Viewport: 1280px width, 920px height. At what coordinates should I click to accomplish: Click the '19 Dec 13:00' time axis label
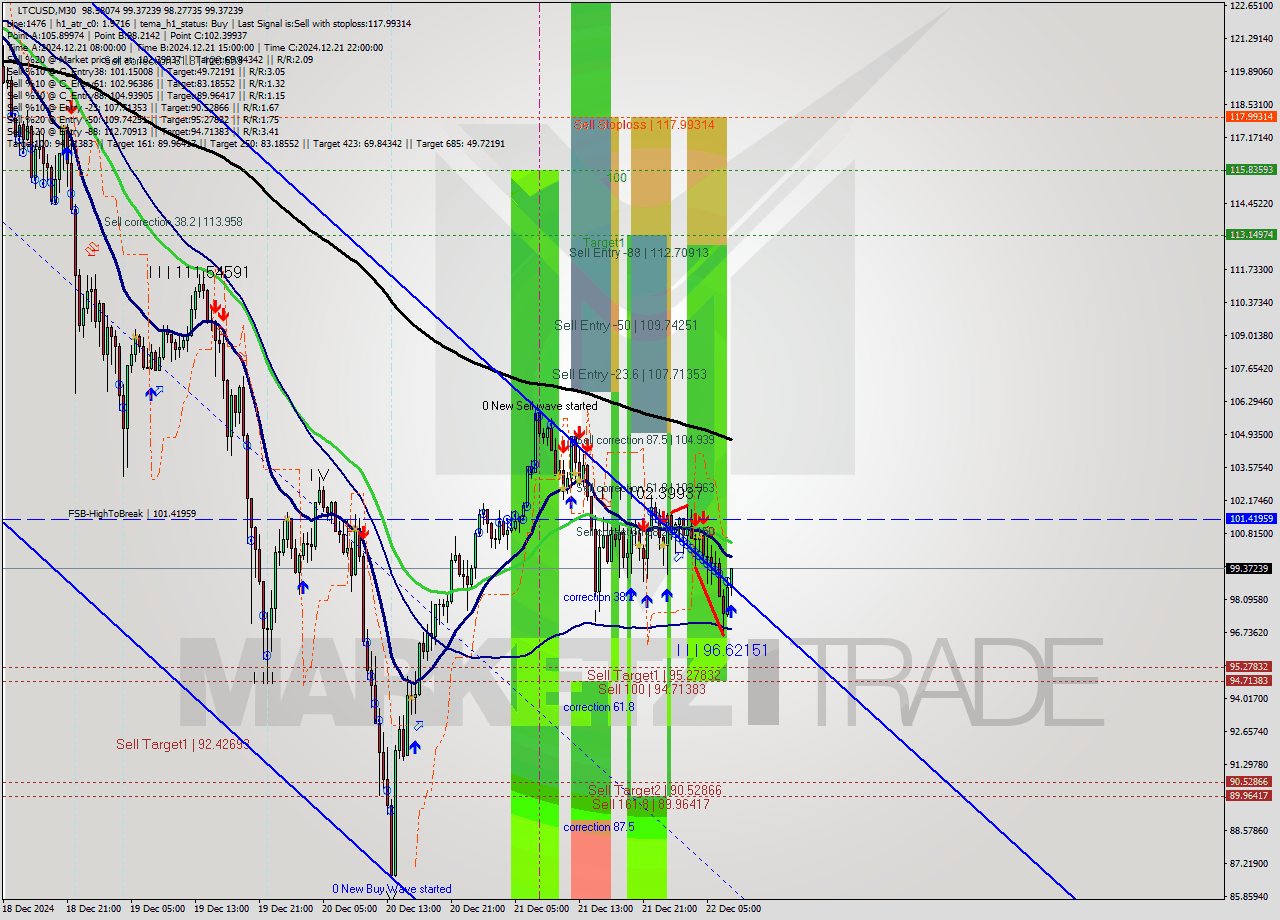point(221,909)
